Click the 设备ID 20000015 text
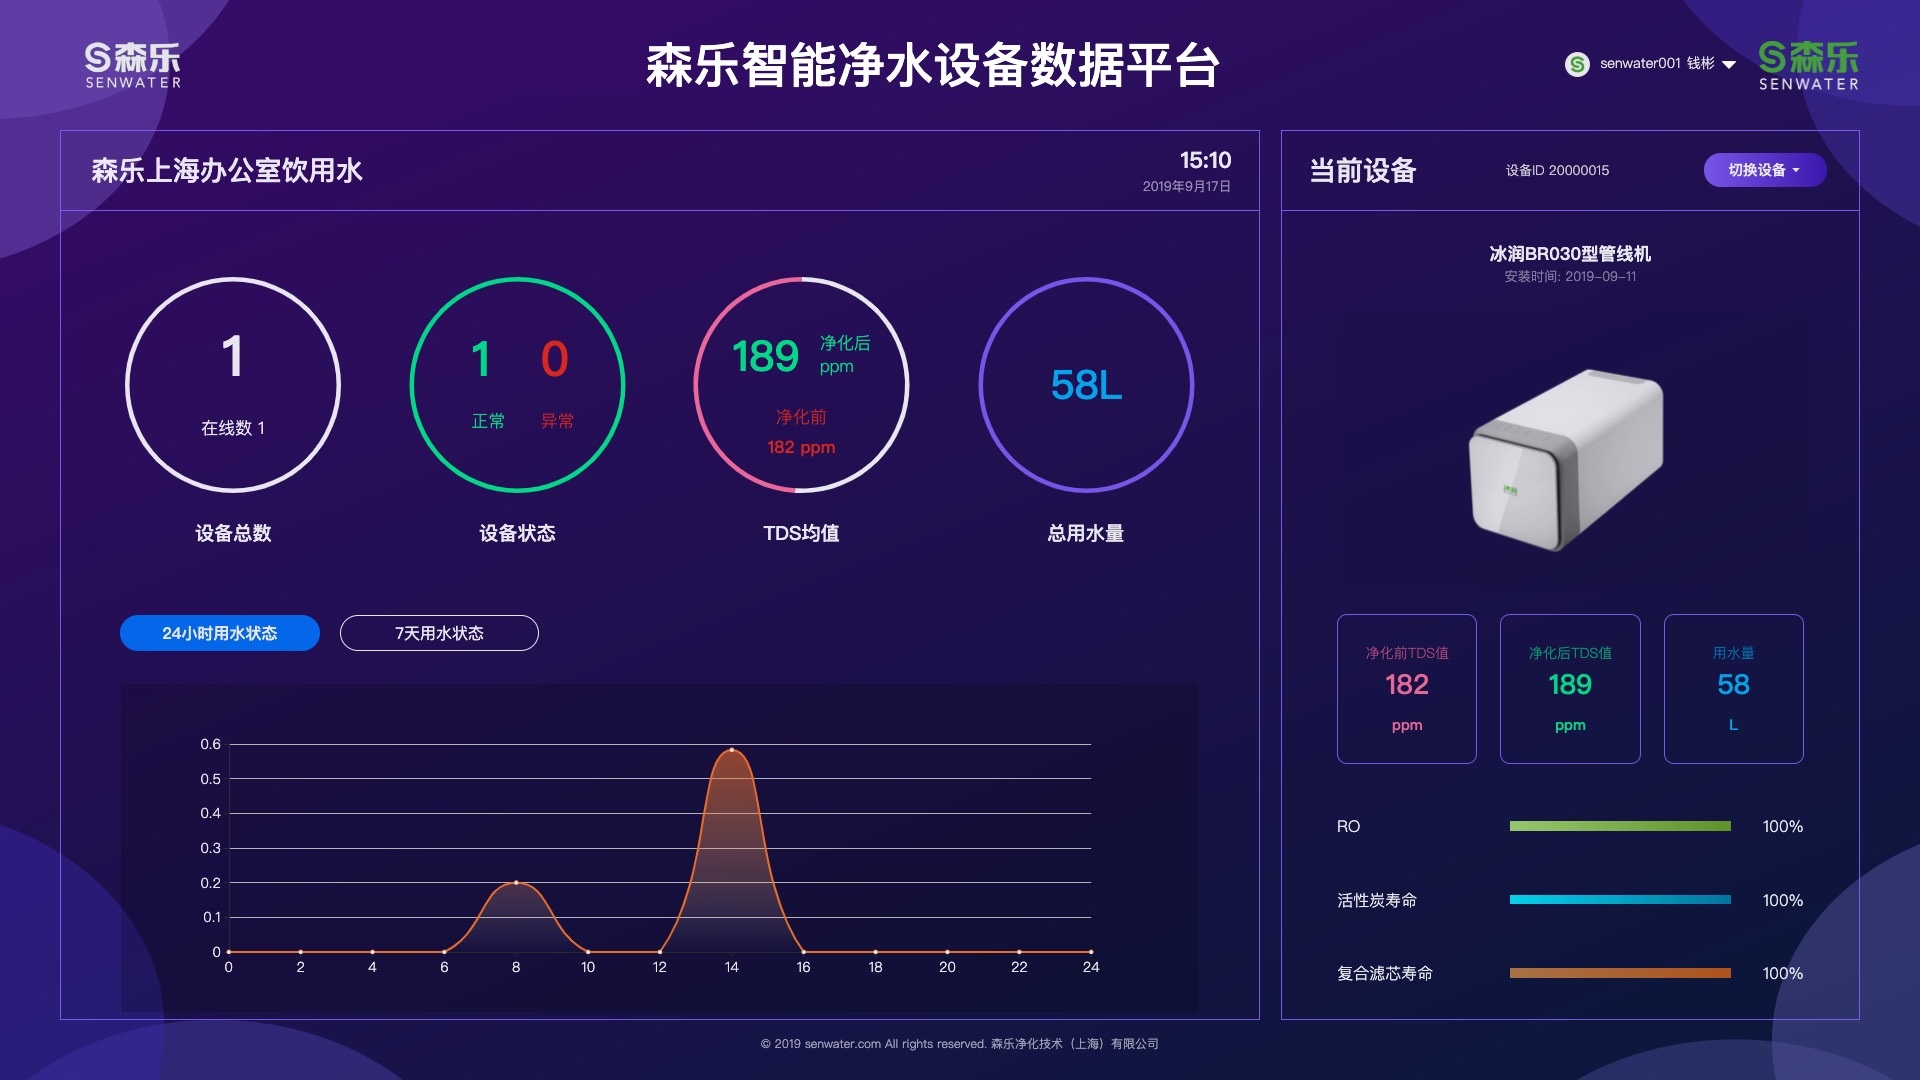1920x1080 pixels. 1557,171
